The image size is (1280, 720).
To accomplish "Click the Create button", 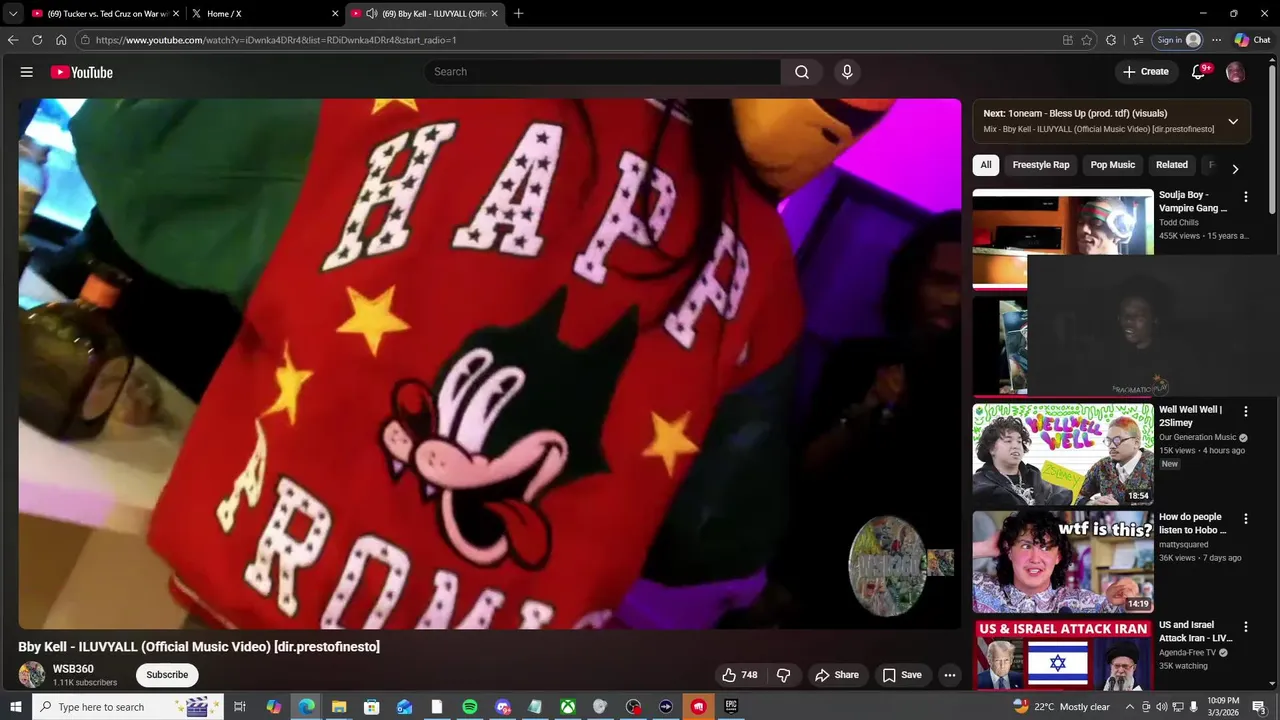I will point(1145,72).
